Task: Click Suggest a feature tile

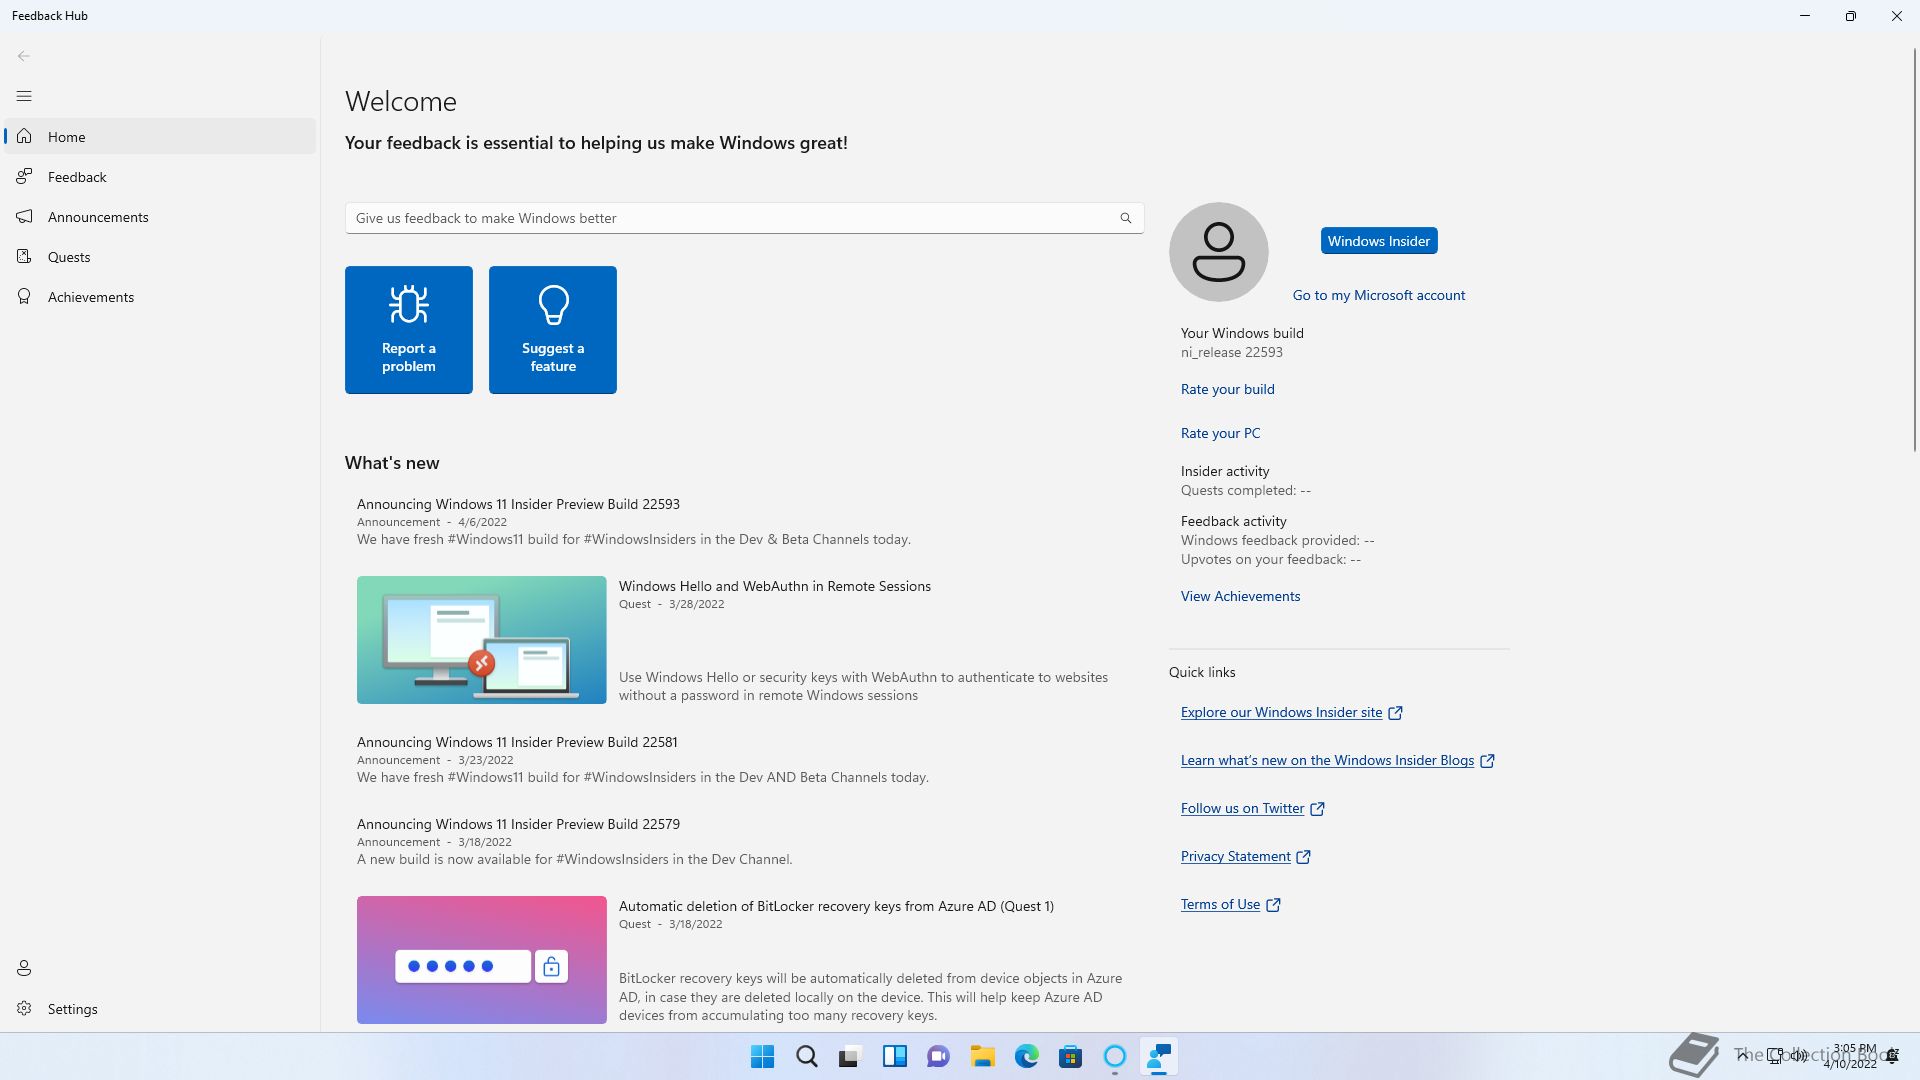Action: [552, 330]
